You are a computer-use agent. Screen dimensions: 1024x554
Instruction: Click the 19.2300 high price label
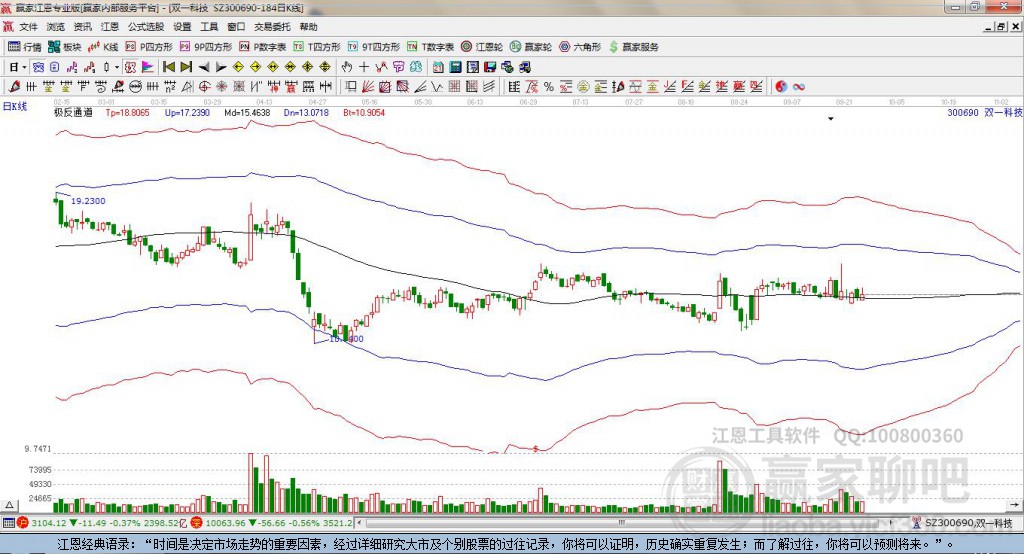click(x=88, y=201)
